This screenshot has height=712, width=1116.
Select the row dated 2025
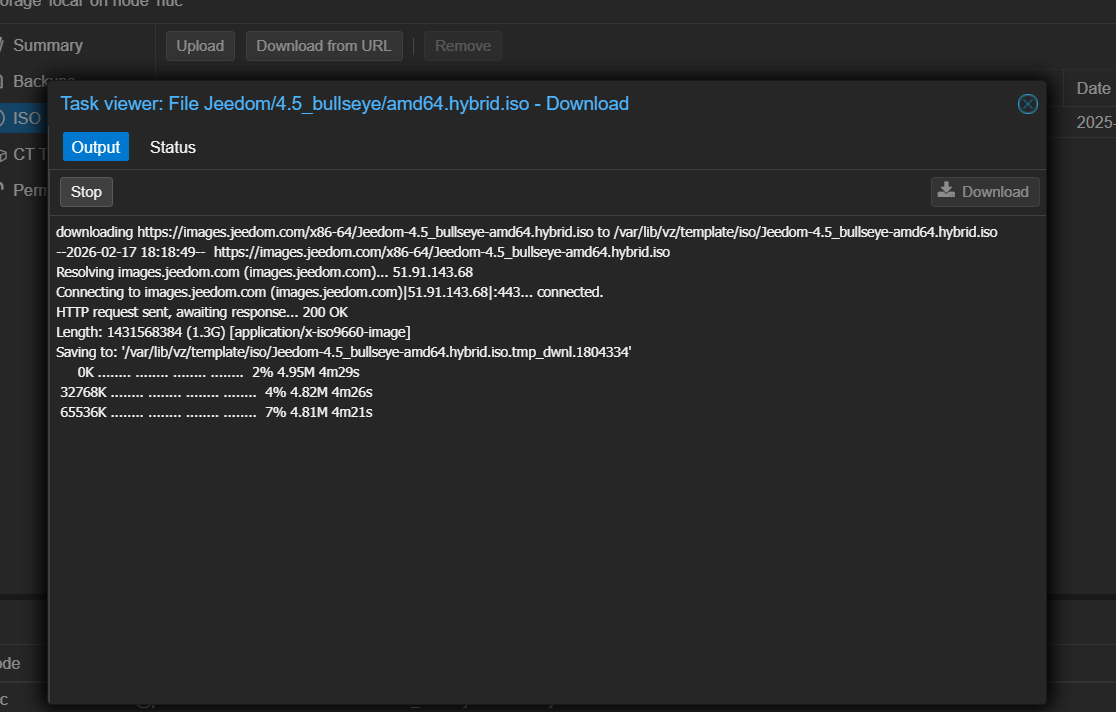pyautogui.click(x=1092, y=122)
